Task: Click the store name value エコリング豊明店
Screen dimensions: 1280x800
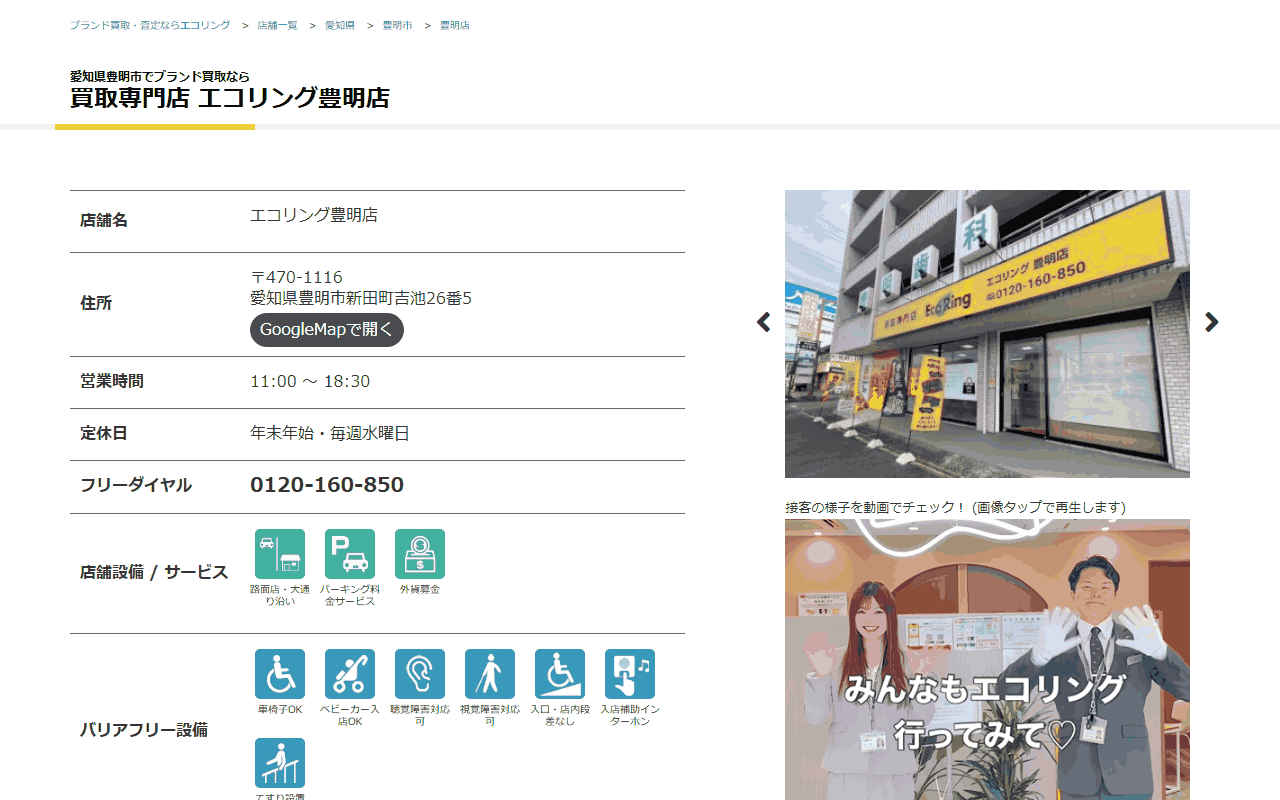Action: (x=314, y=215)
